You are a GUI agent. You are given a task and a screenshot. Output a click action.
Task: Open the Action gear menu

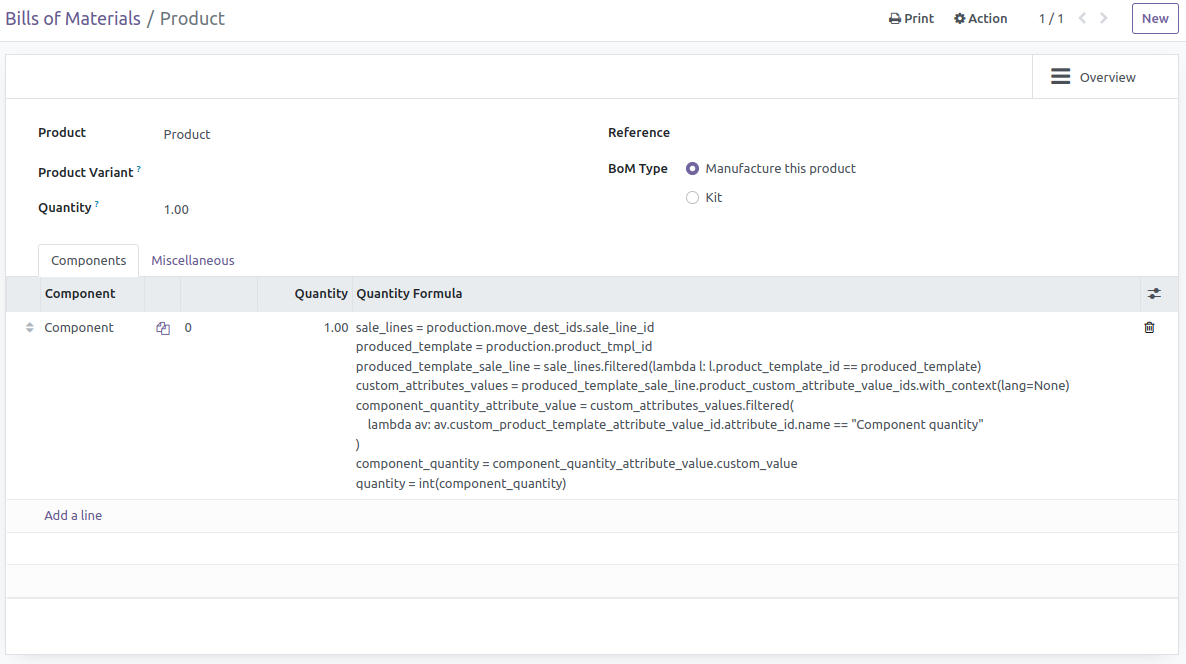pos(980,19)
